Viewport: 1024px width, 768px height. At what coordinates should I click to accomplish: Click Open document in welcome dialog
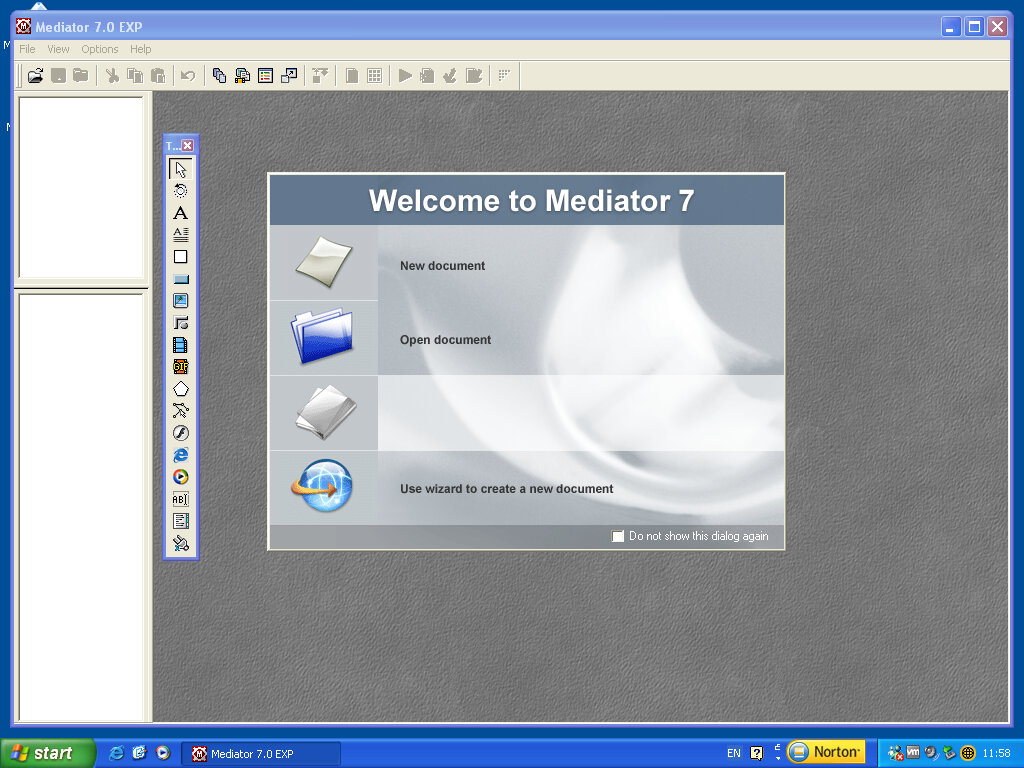445,340
